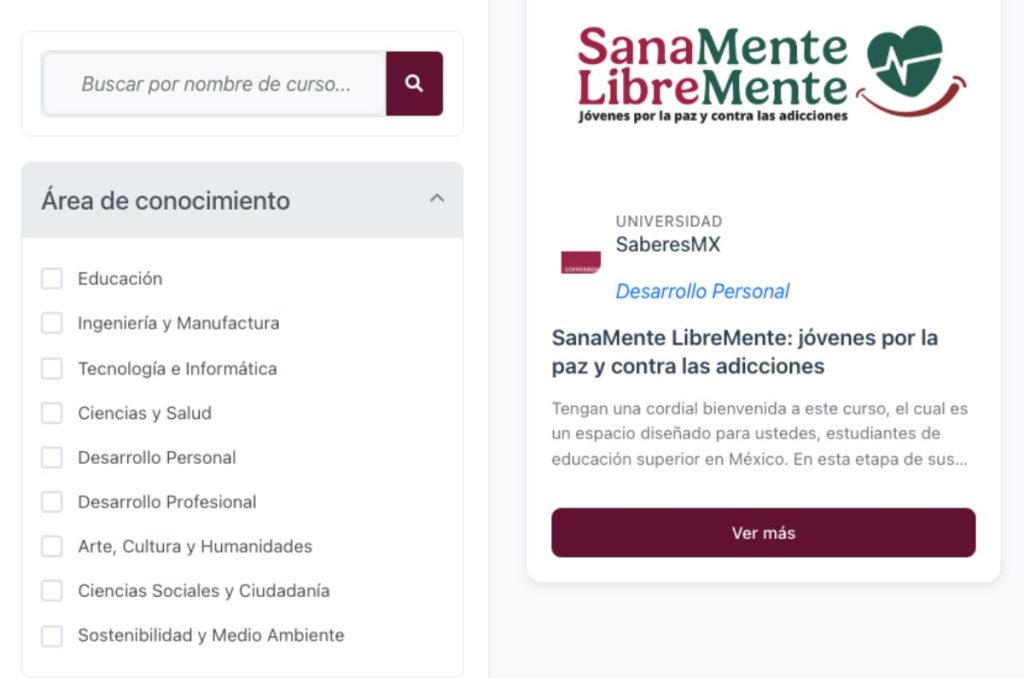Check Arte, Cultura y Humanidades
This screenshot has height=678, width=1024.
pos(52,546)
